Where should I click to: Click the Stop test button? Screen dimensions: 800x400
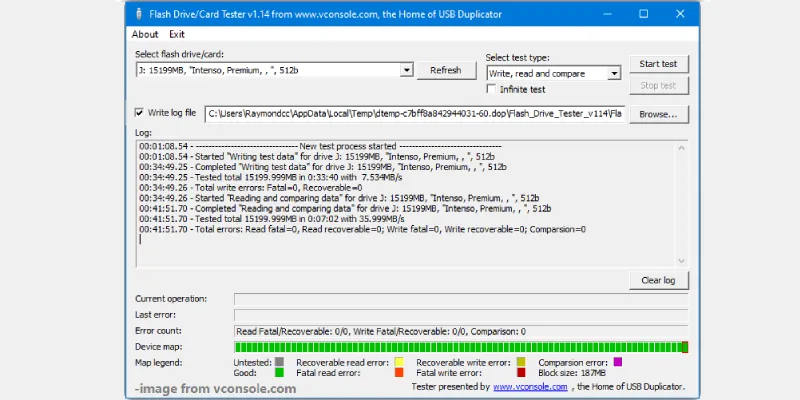pyautogui.click(x=658, y=86)
